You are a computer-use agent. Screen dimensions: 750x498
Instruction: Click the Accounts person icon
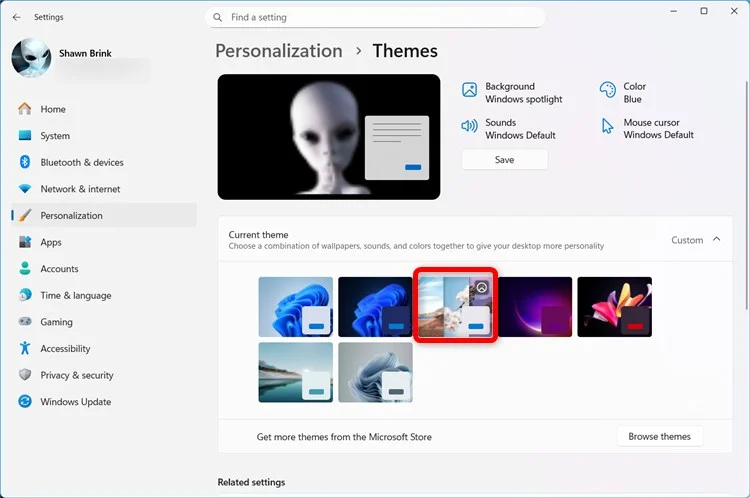click(x=25, y=268)
